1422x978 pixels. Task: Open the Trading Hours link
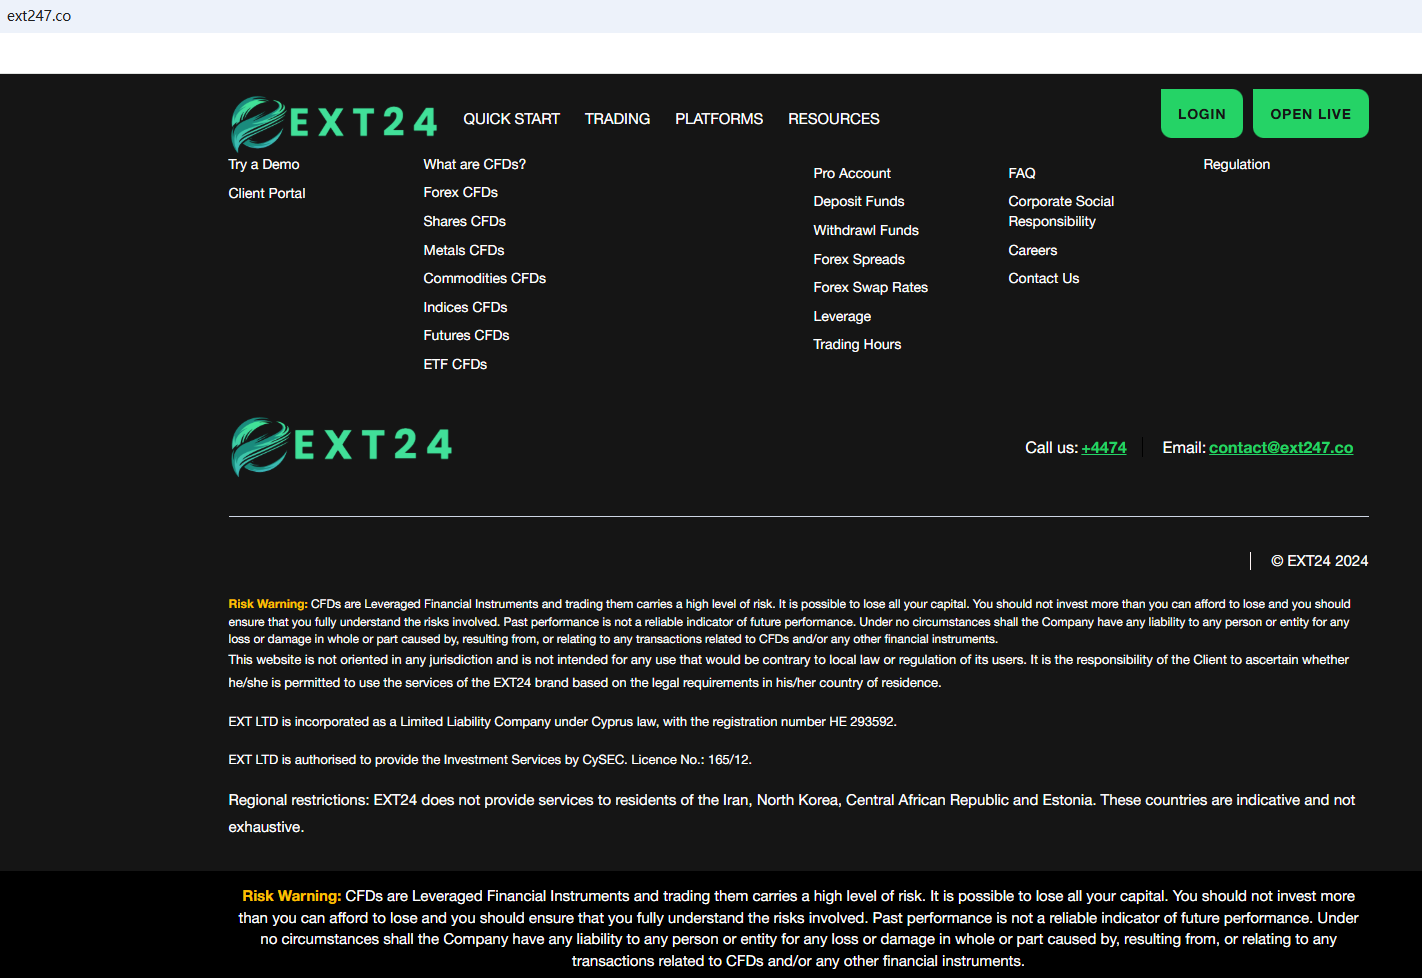tap(857, 344)
